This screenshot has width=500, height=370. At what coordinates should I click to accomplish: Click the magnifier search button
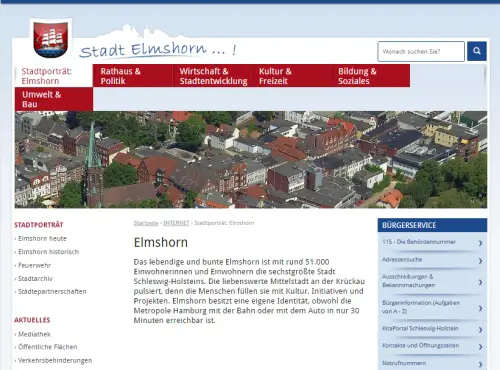[477, 51]
